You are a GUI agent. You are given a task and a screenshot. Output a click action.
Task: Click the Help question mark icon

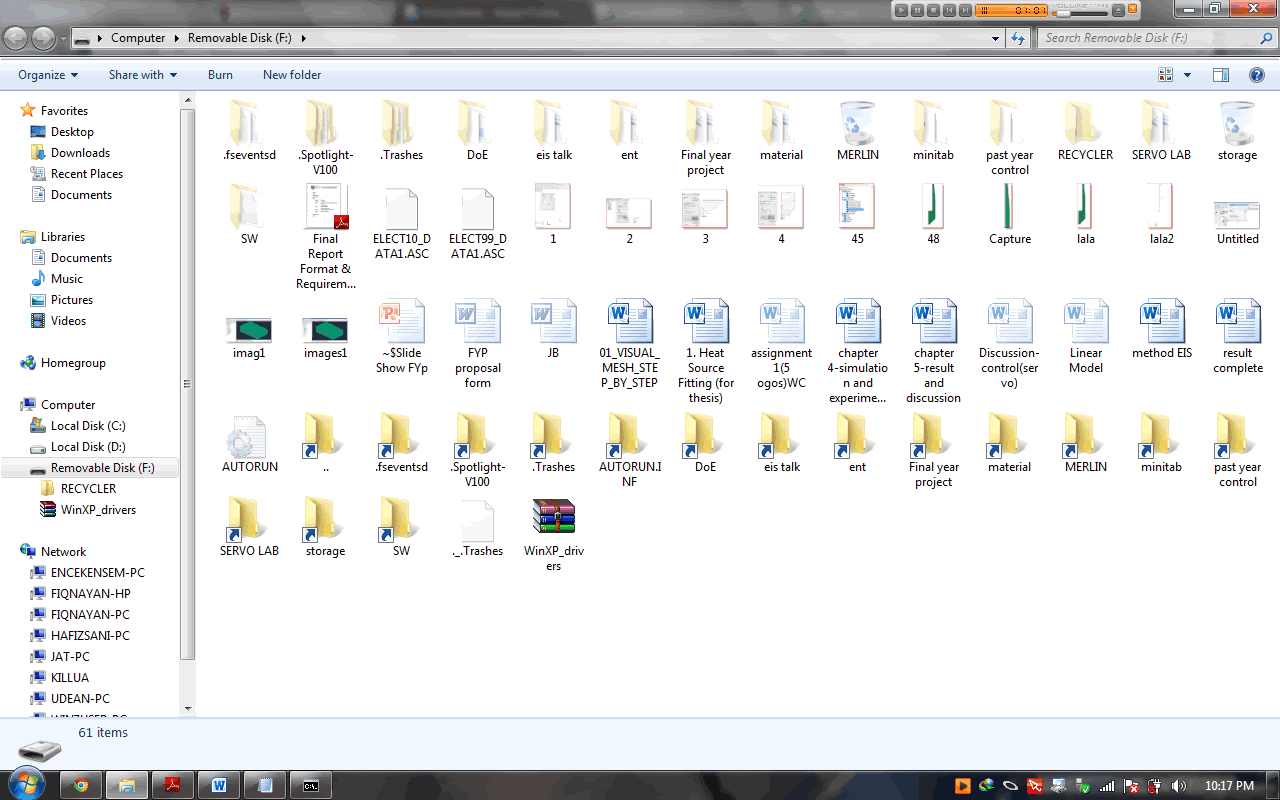[x=1257, y=75]
